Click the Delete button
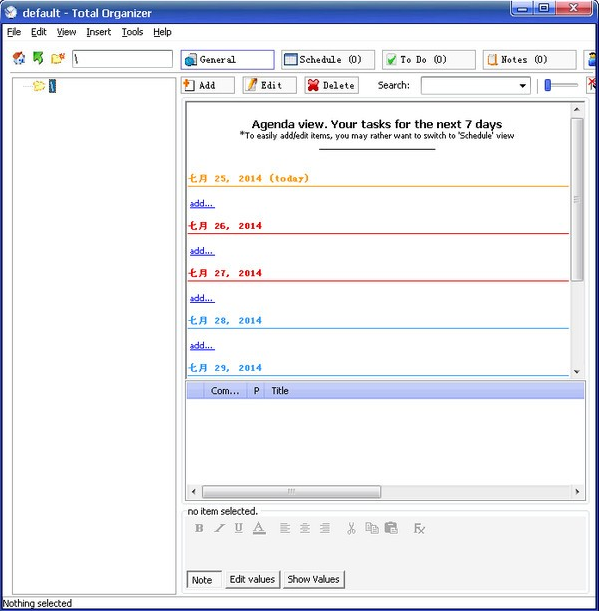 pyautogui.click(x=331, y=85)
